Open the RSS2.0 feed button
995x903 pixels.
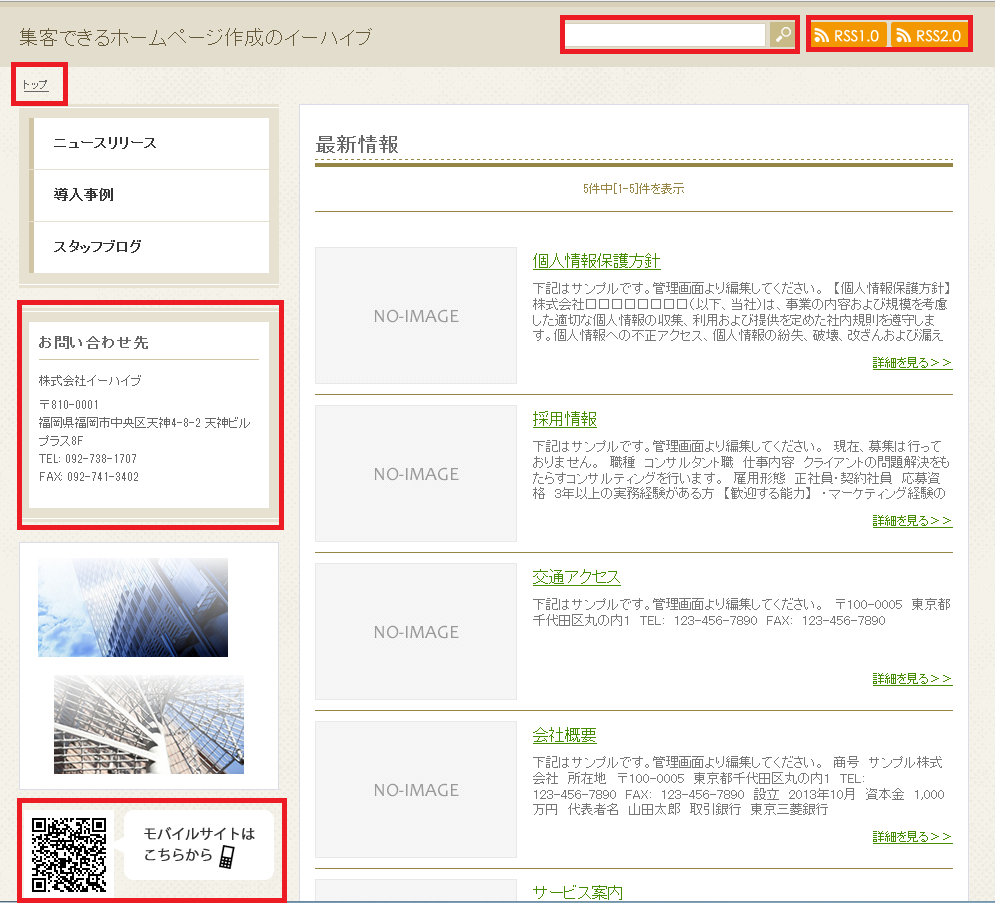[x=928, y=36]
